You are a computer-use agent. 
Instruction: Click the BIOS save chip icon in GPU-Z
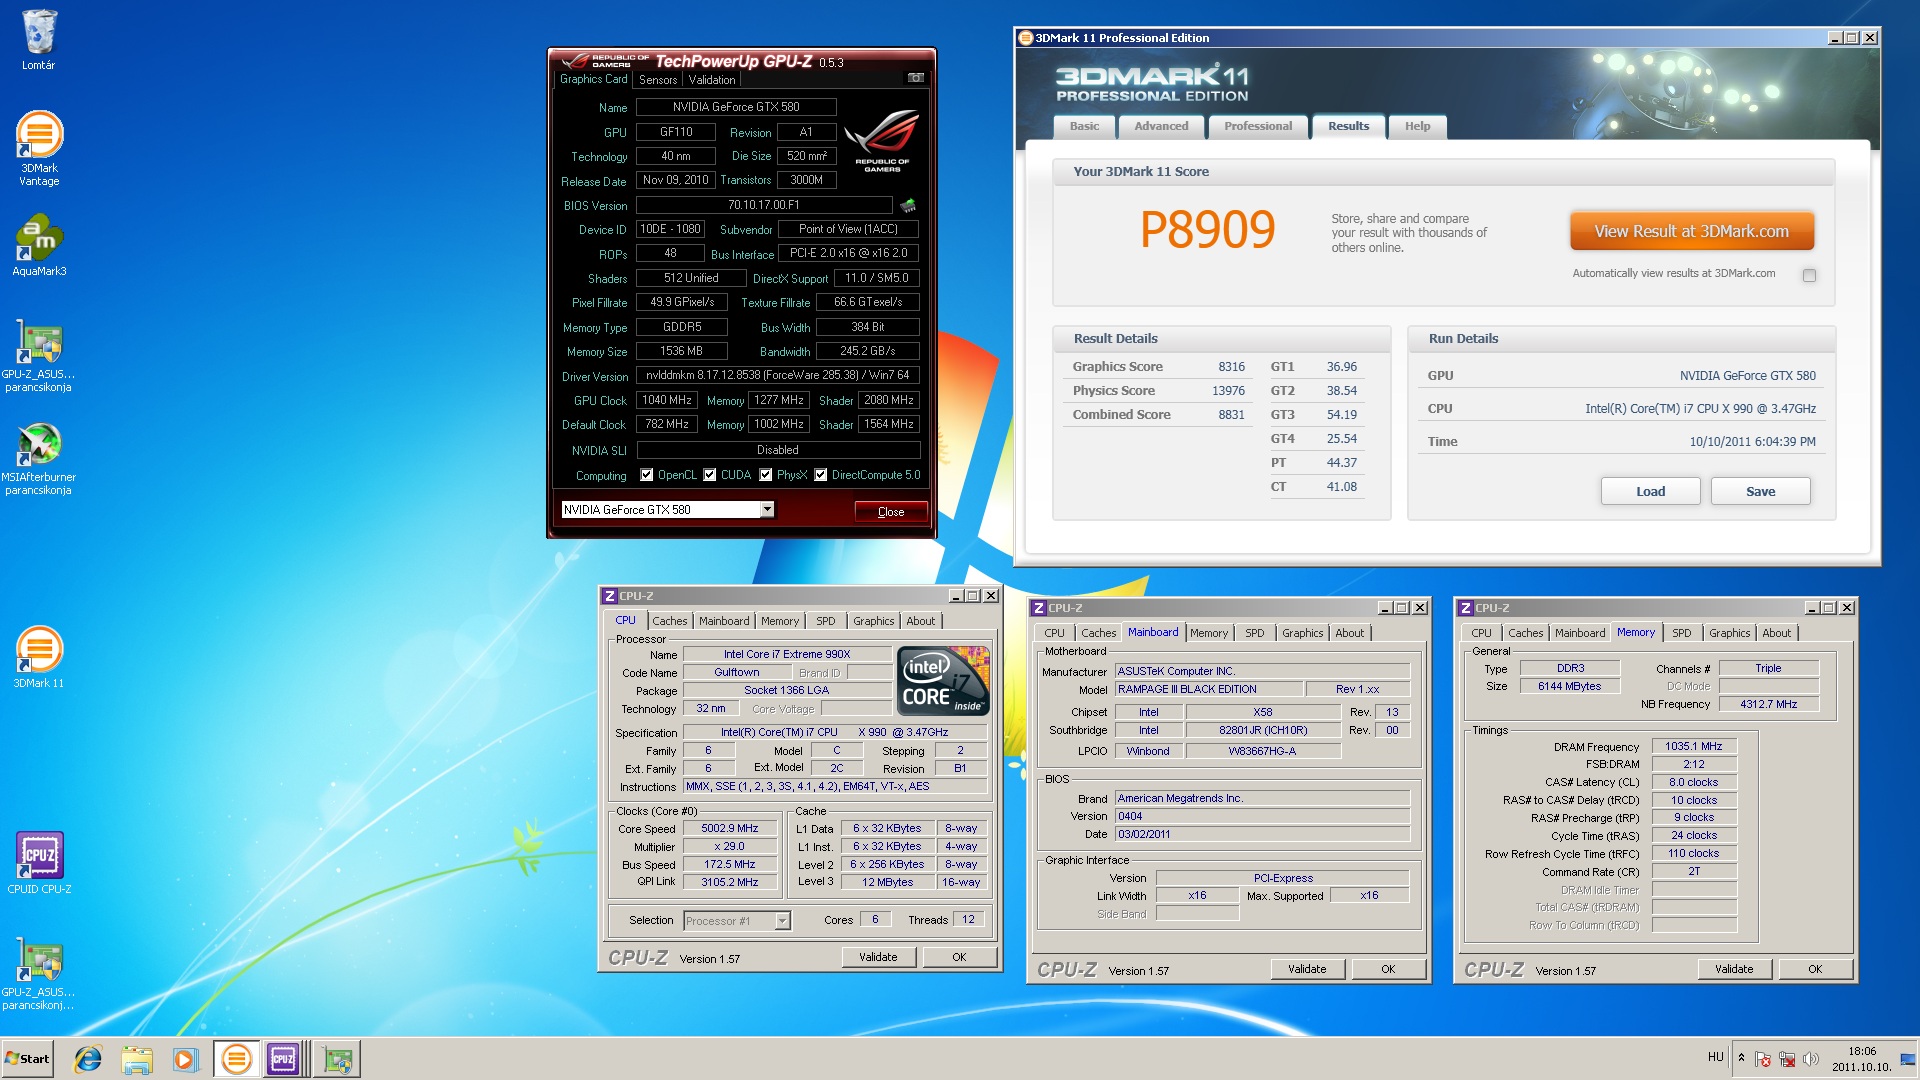pos(908,205)
